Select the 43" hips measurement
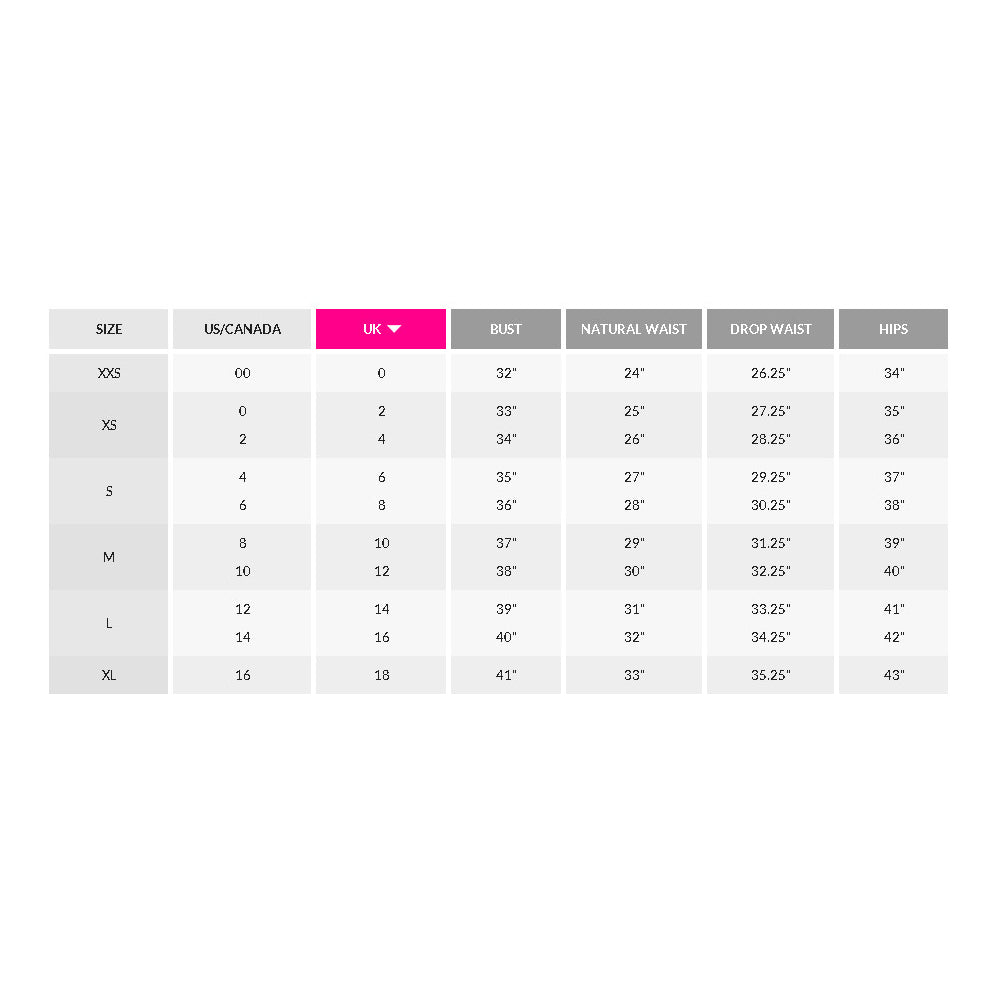 894,675
